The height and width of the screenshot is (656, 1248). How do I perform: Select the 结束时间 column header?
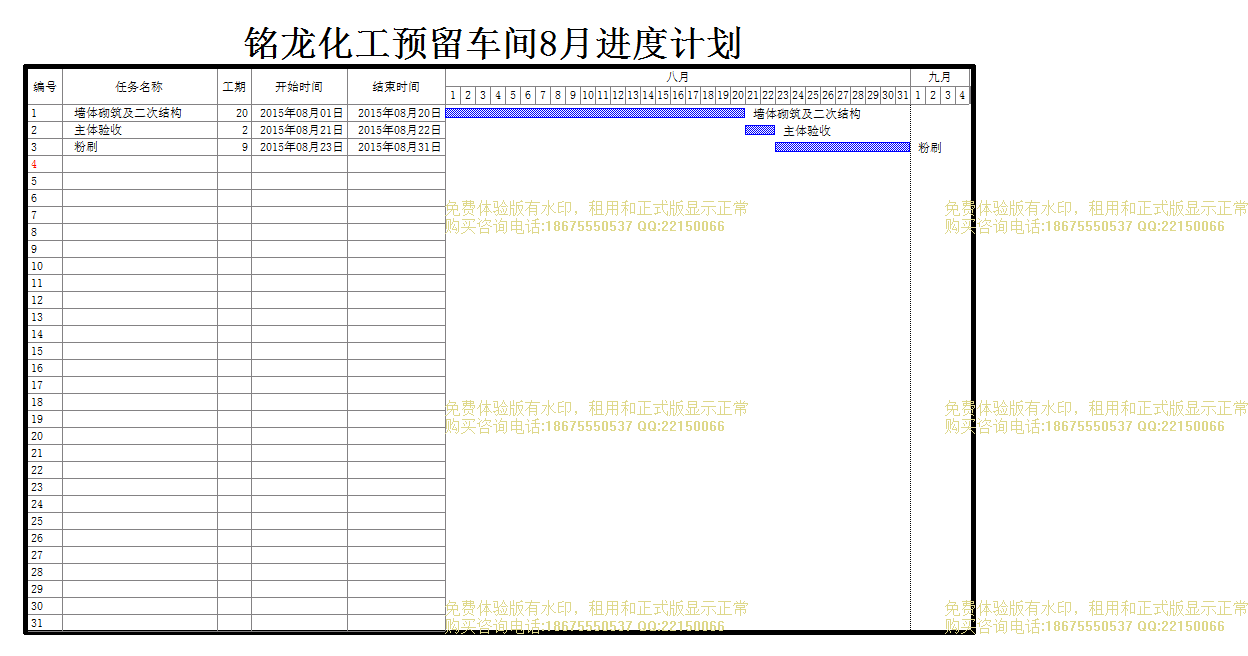tap(396, 87)
